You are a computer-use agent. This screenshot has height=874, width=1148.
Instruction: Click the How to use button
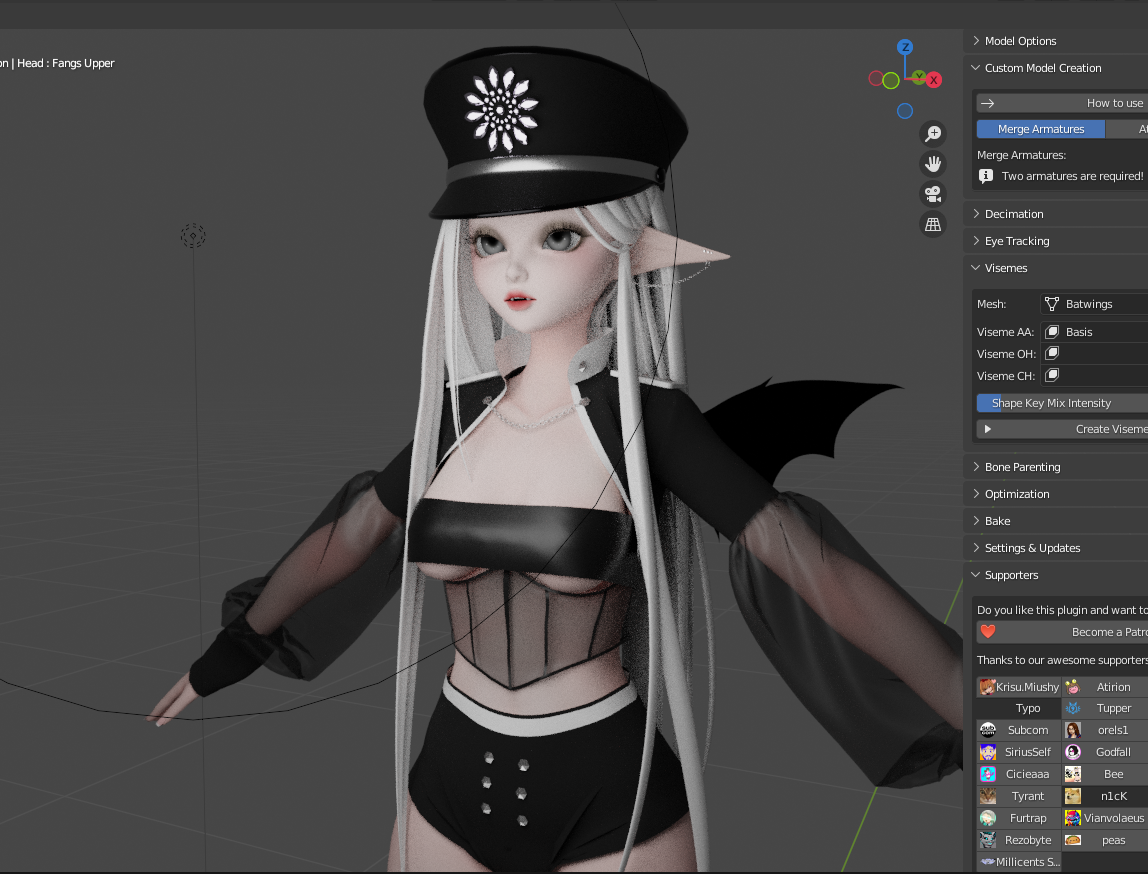1062,103
